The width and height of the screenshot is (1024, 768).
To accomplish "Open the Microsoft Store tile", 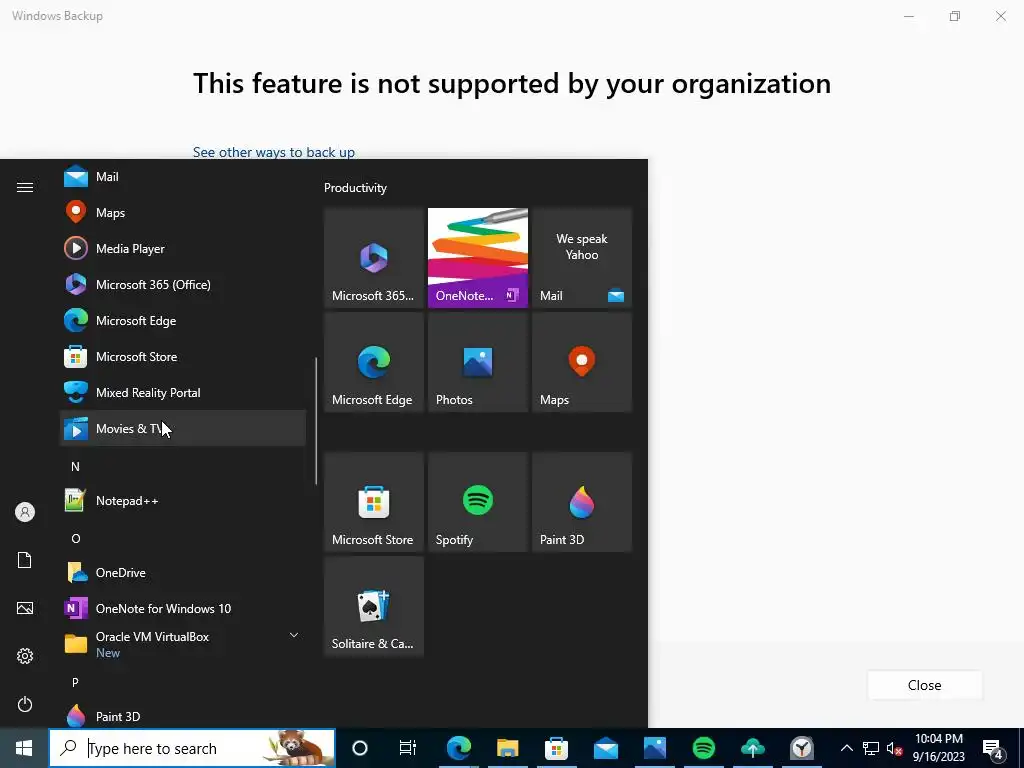I will point(374,502).
